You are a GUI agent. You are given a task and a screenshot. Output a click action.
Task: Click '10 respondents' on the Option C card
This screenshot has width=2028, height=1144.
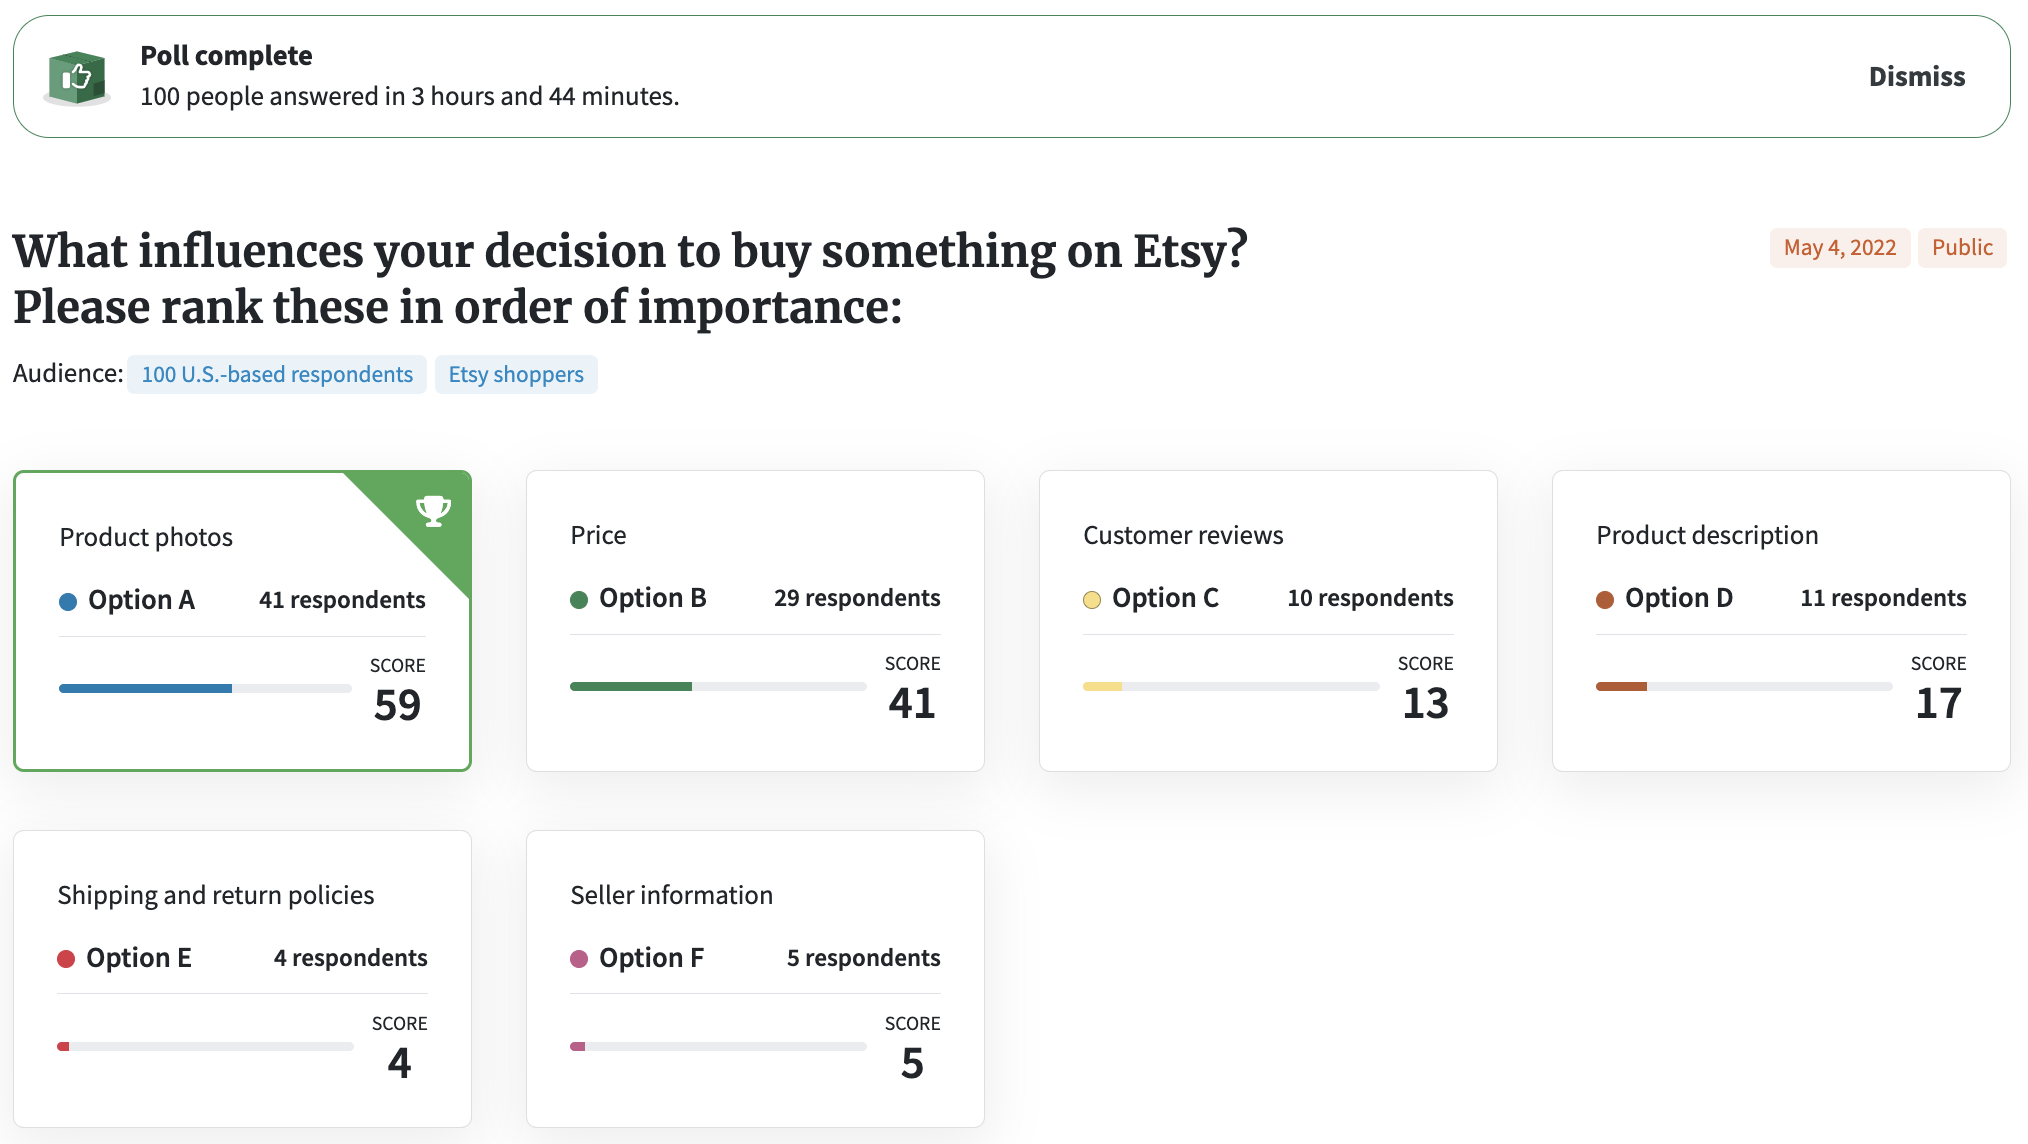click(x=1370, y=598)
